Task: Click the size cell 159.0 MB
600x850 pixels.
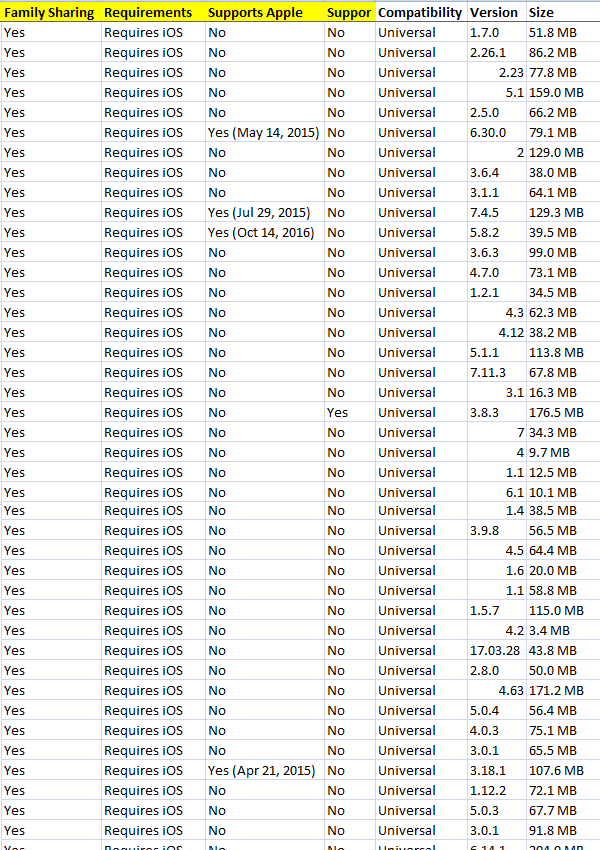Action: (563, 93)
